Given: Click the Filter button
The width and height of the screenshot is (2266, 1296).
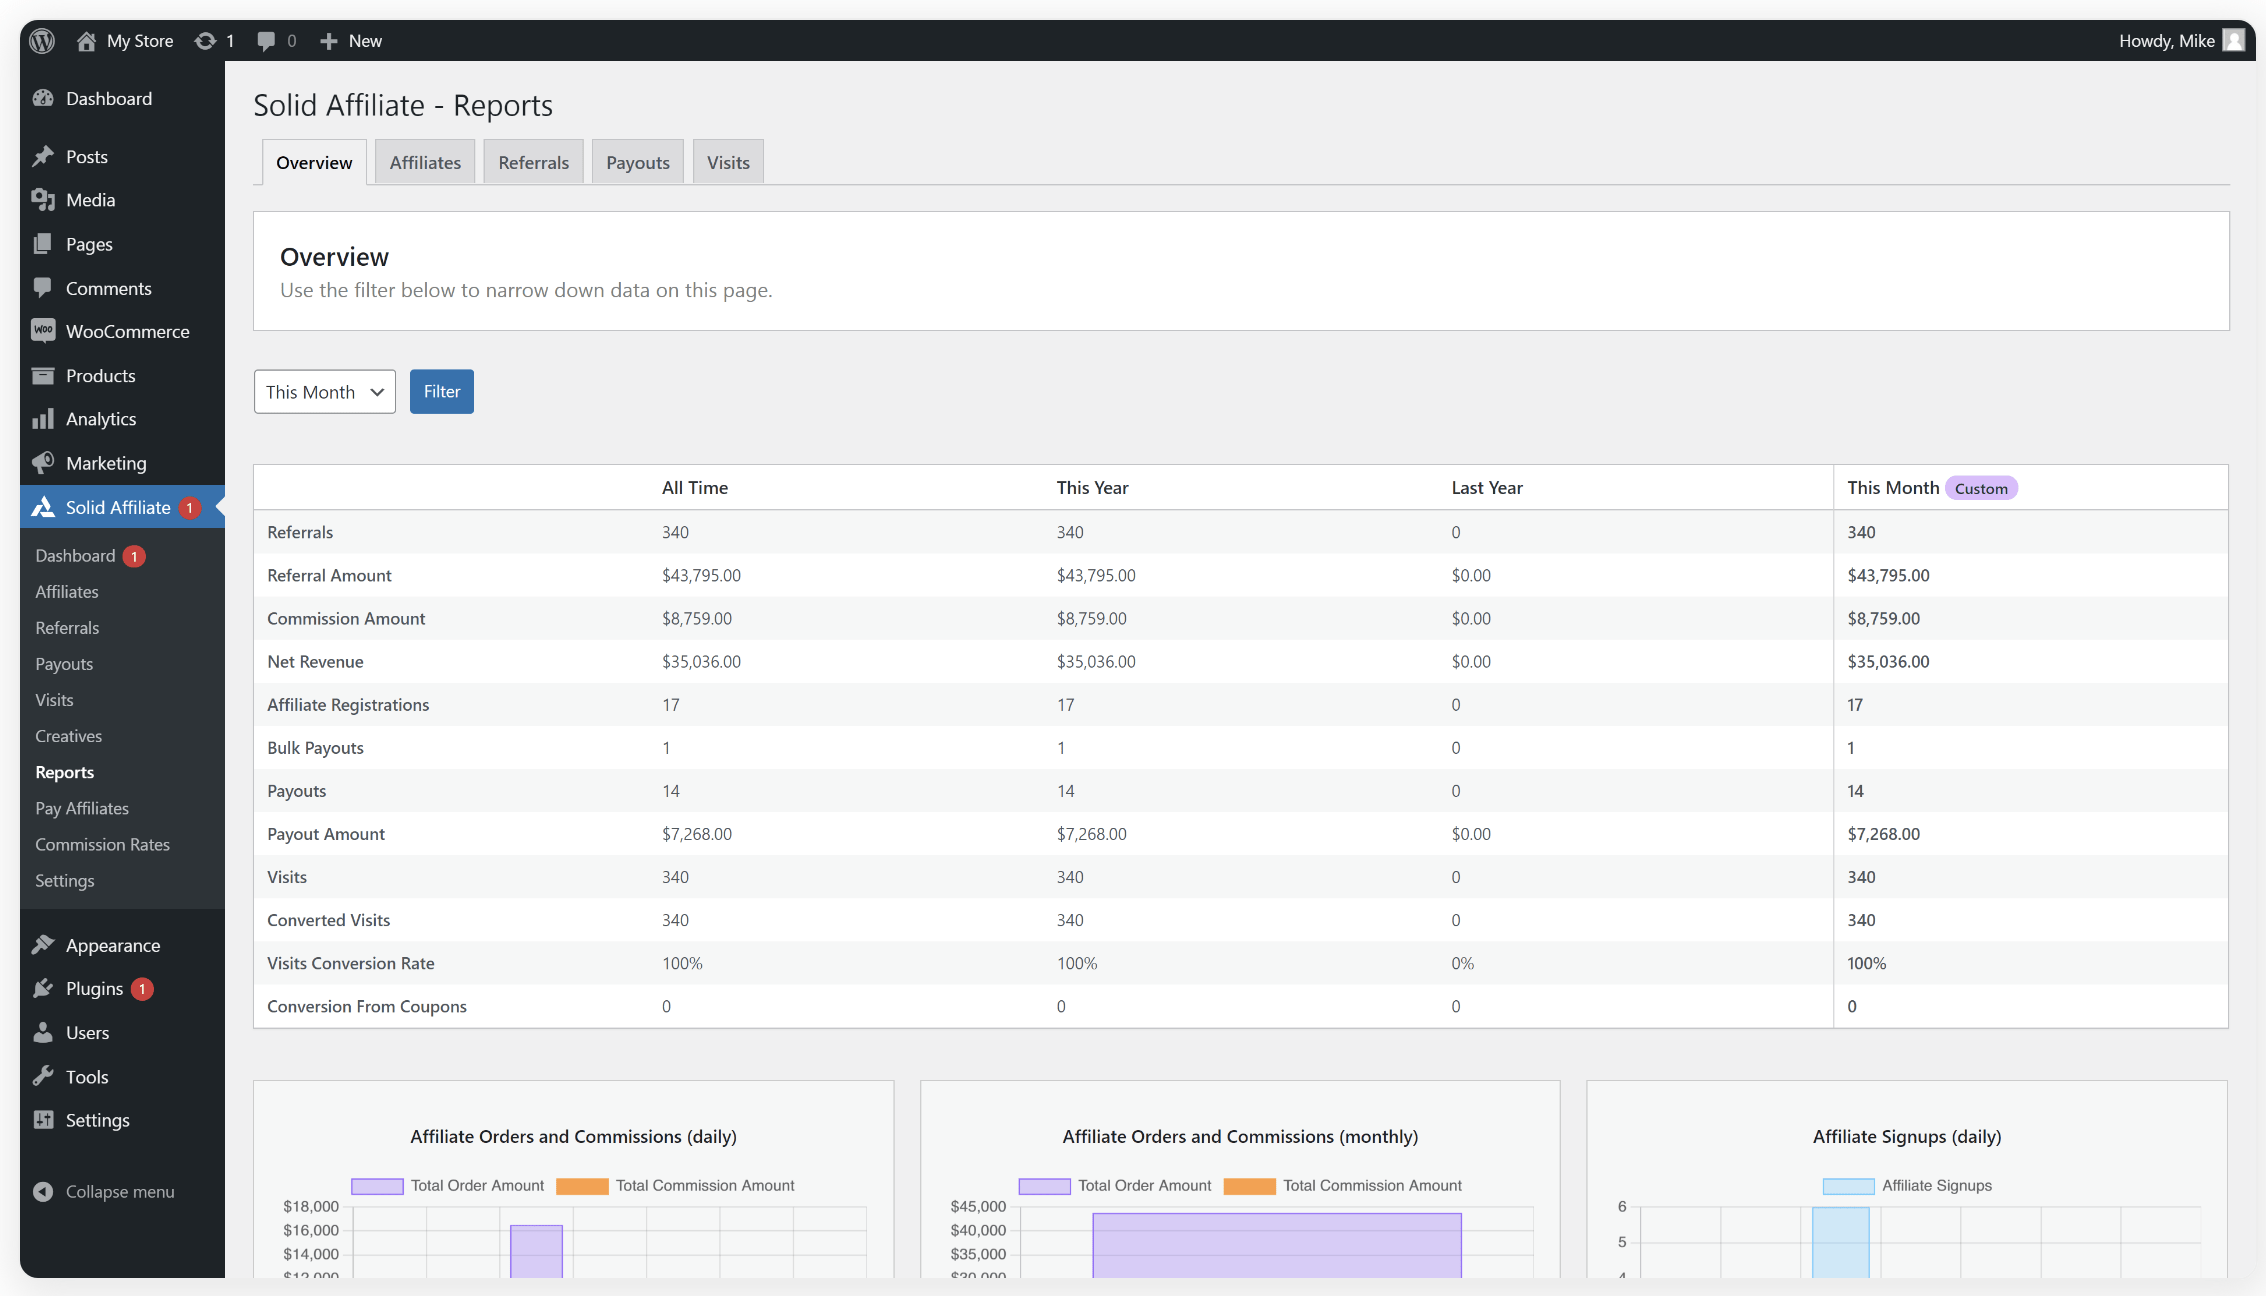Looking at the screenshot, I should pos(441,391).
